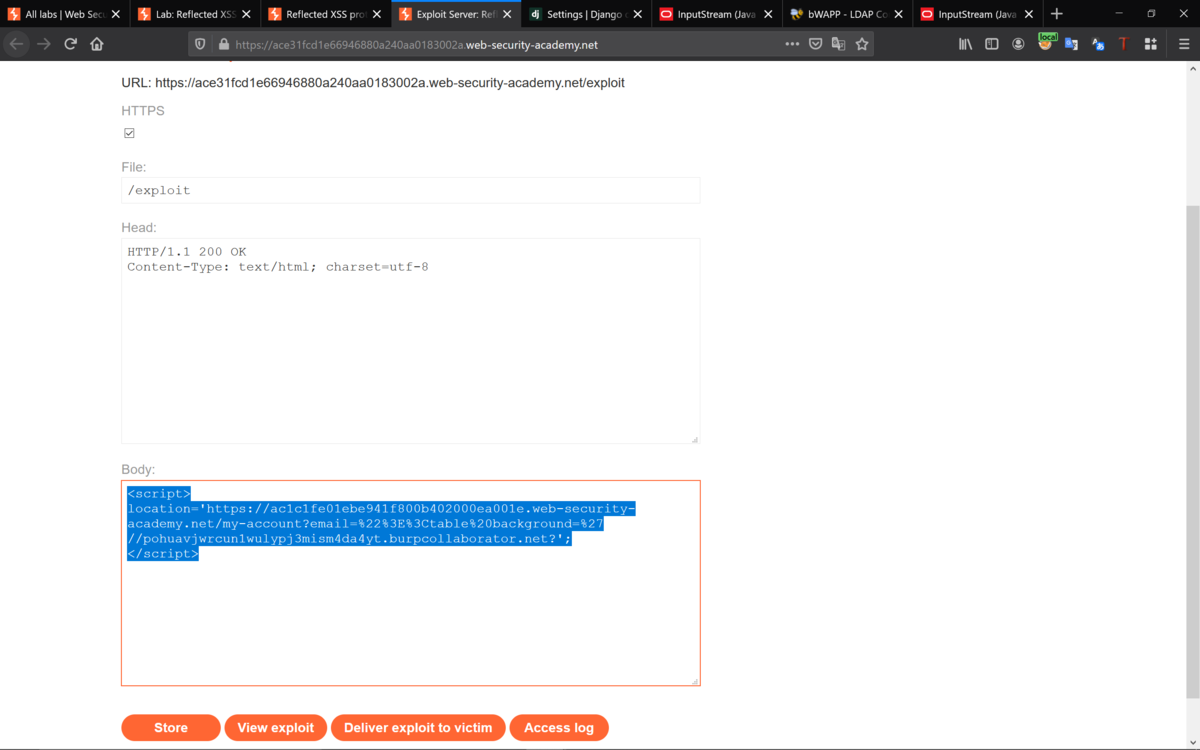Switch to 'Reflected XSS prot' tab
The height and width of the screenshot is (750, 1200).
tap(326, 14)
